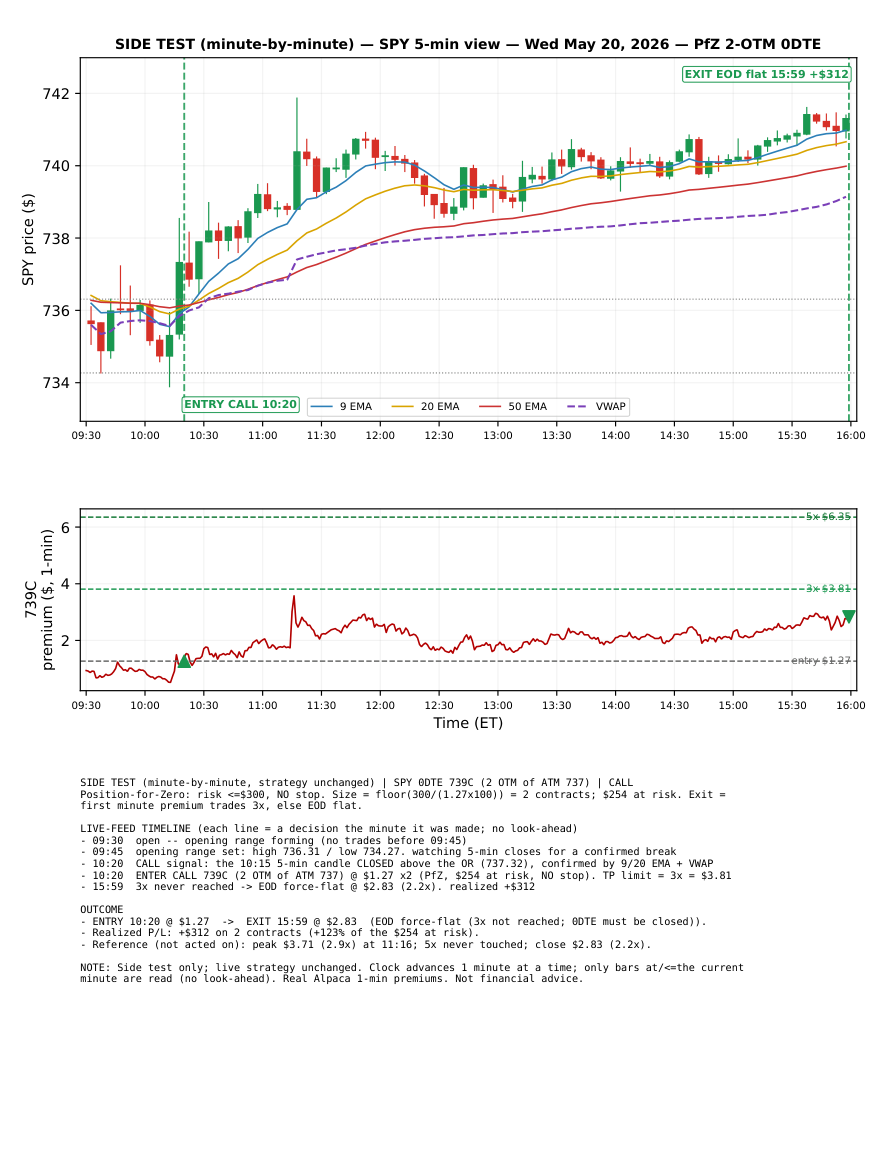
Task: Click the 15:30 tick under the SPY price chart
Action: point(792,435)
